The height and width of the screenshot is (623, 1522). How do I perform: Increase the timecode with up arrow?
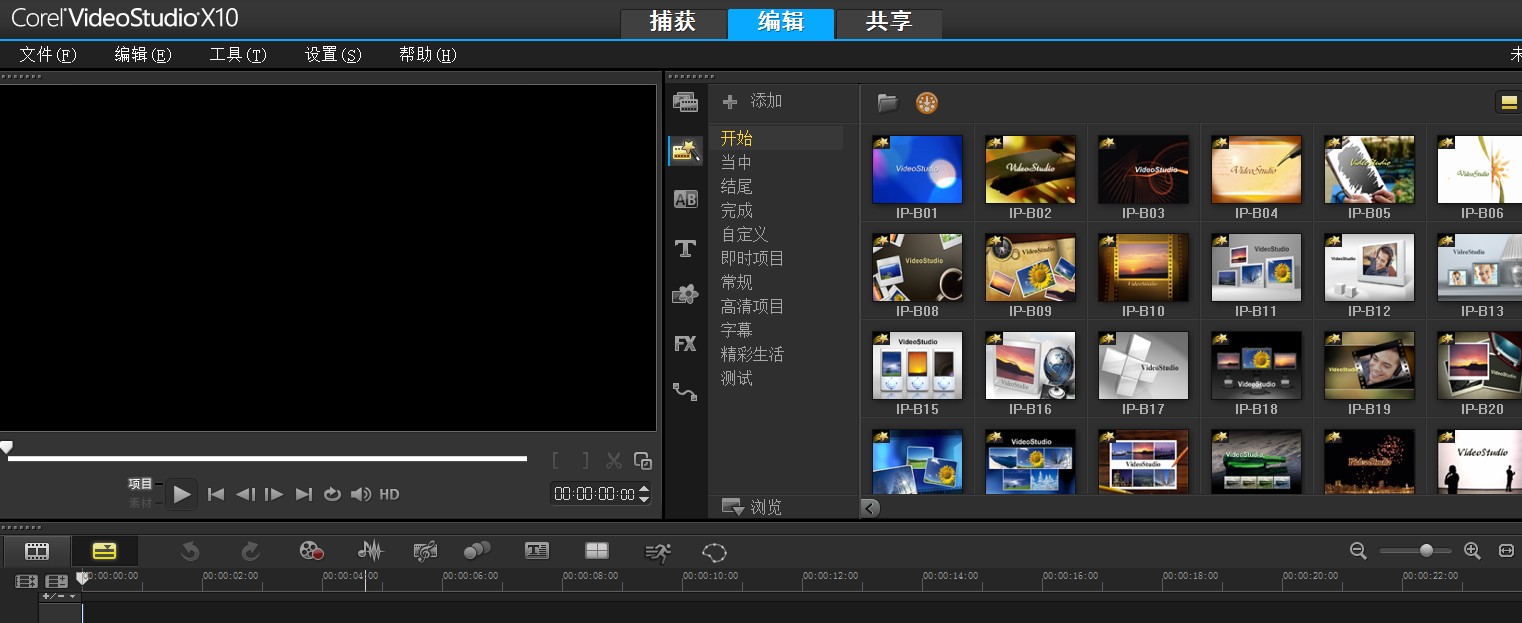click(x=644, y=489)
